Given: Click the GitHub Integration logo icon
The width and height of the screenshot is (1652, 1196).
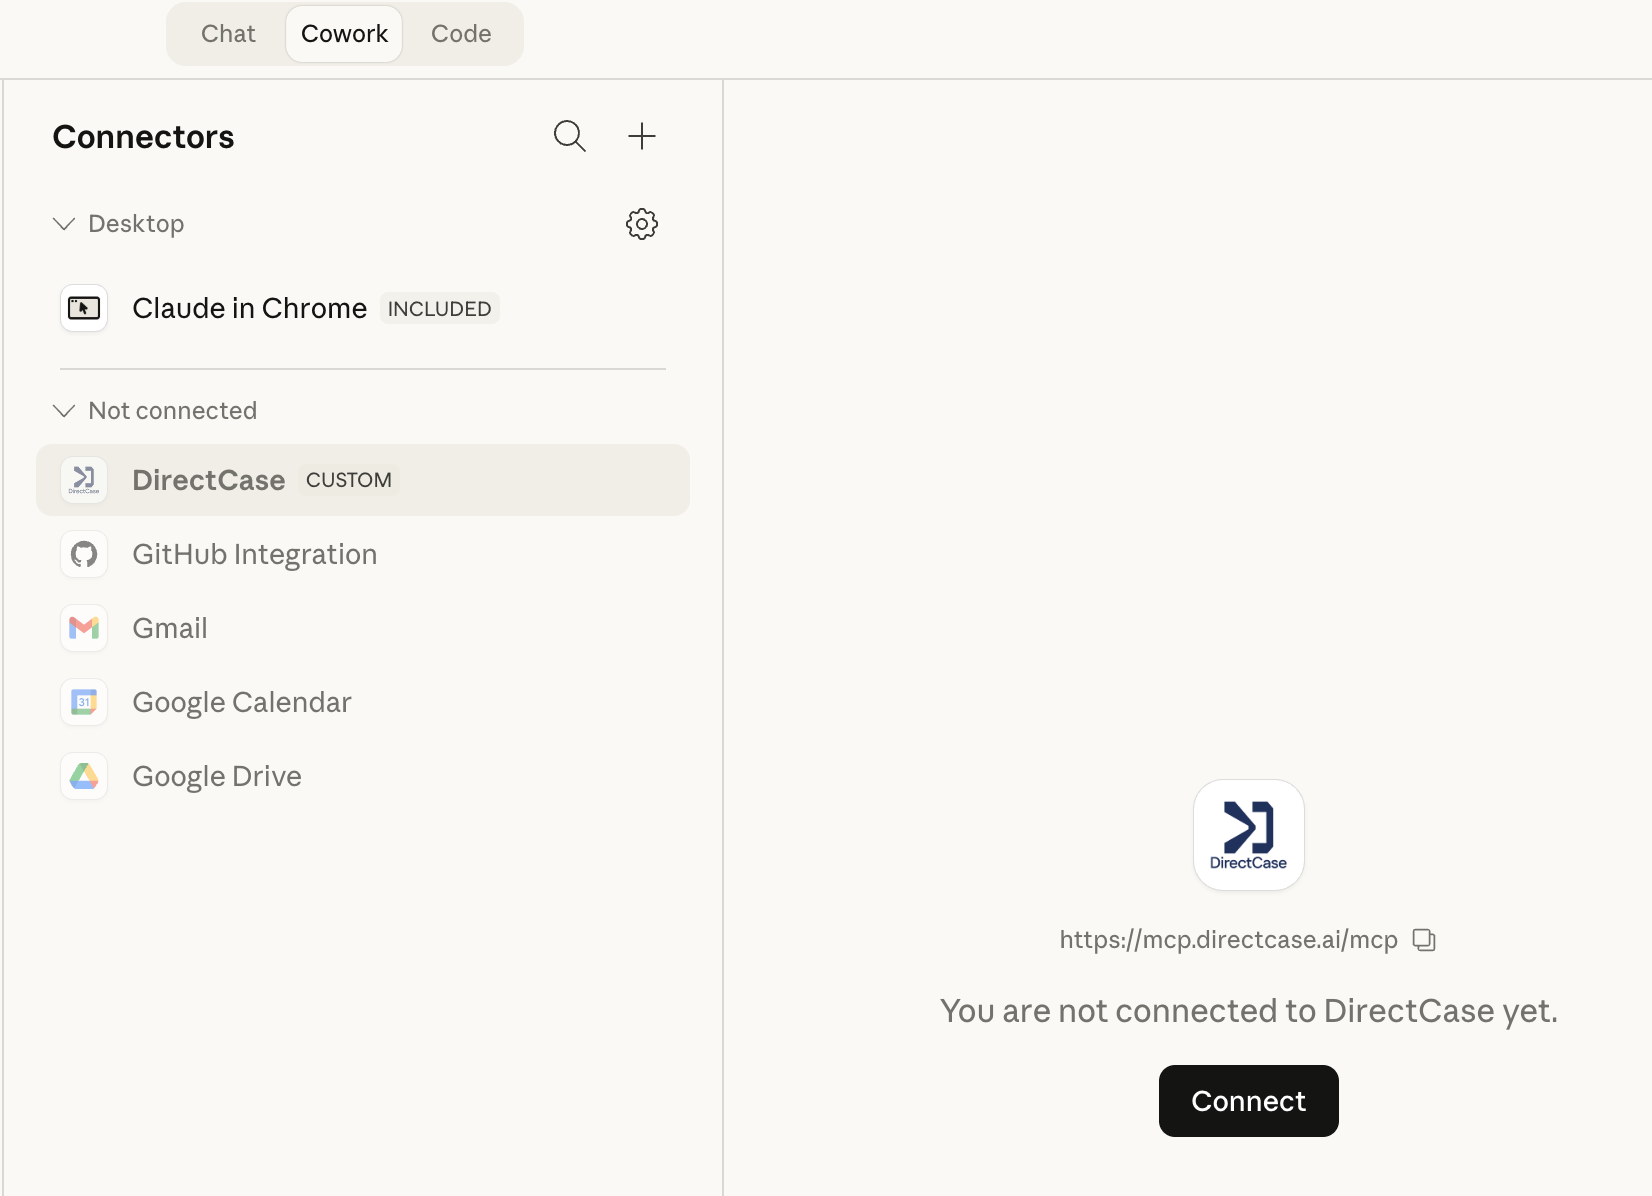Looking at the screenshot, I should pos(84,554).
